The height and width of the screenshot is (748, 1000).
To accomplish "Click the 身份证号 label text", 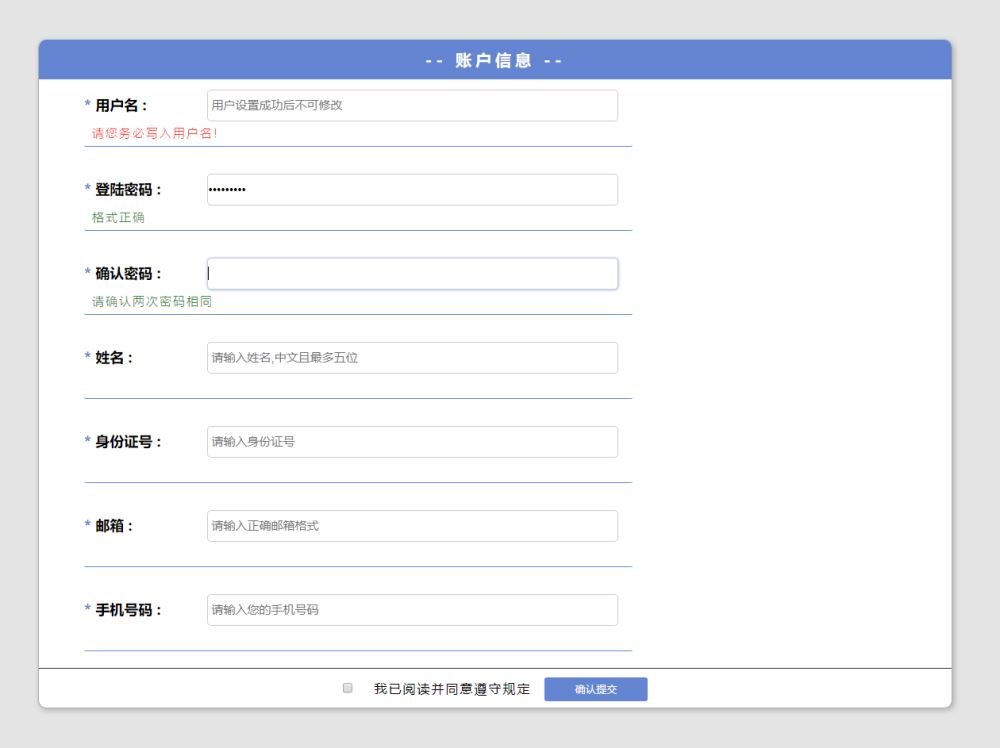I will [128, 442].
